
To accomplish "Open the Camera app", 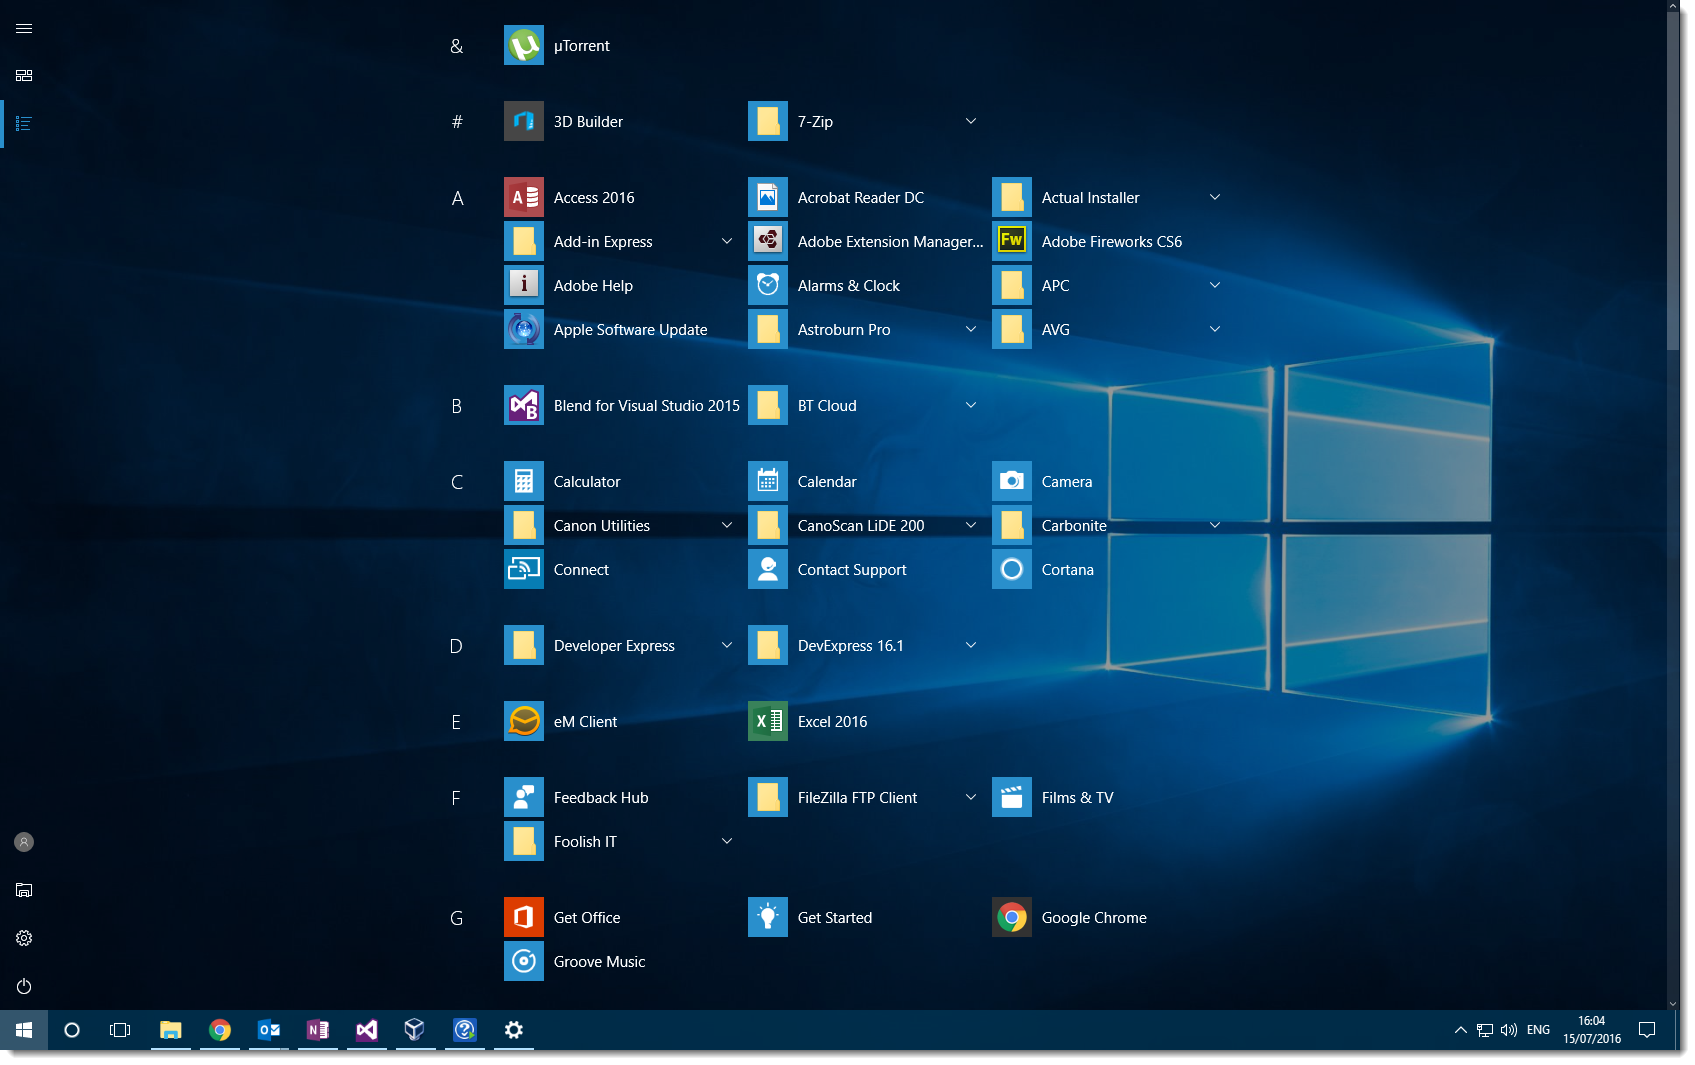I will tap(1065, 481).
